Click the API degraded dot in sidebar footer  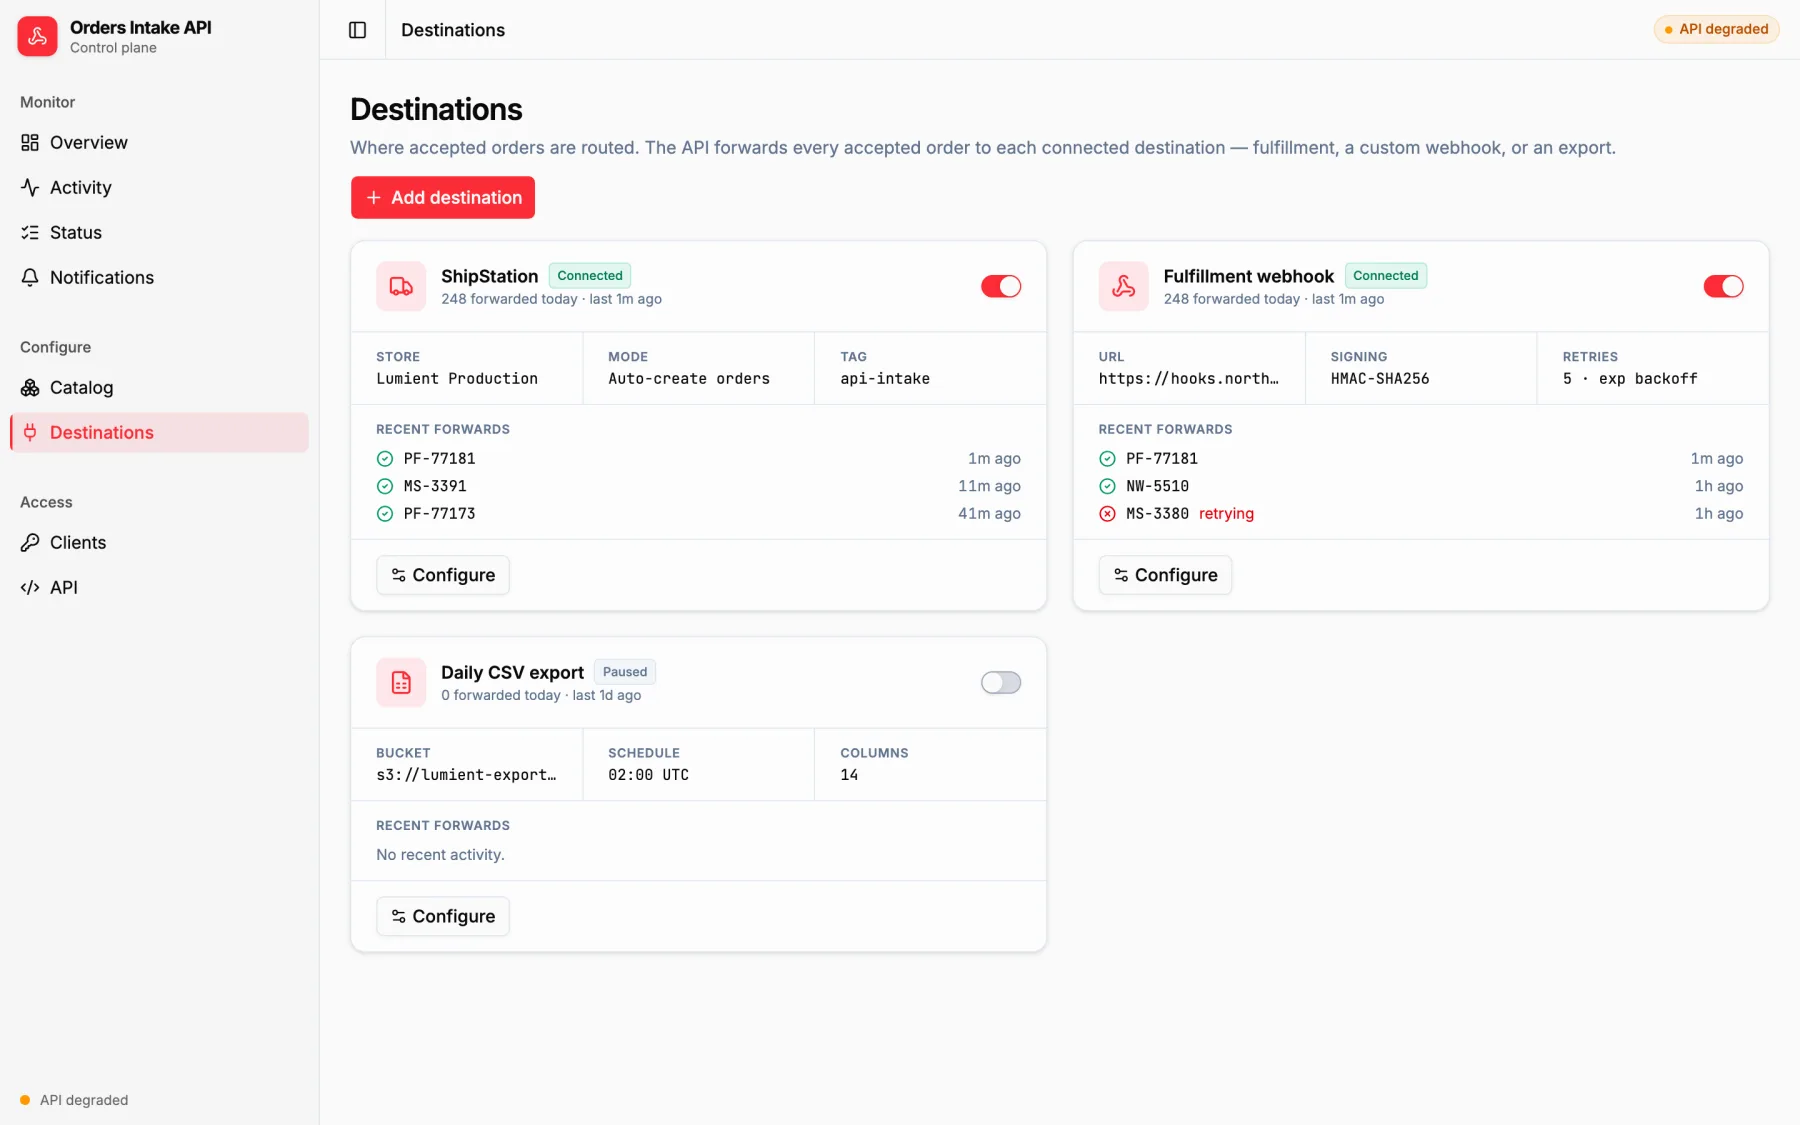coord(25,1100)
